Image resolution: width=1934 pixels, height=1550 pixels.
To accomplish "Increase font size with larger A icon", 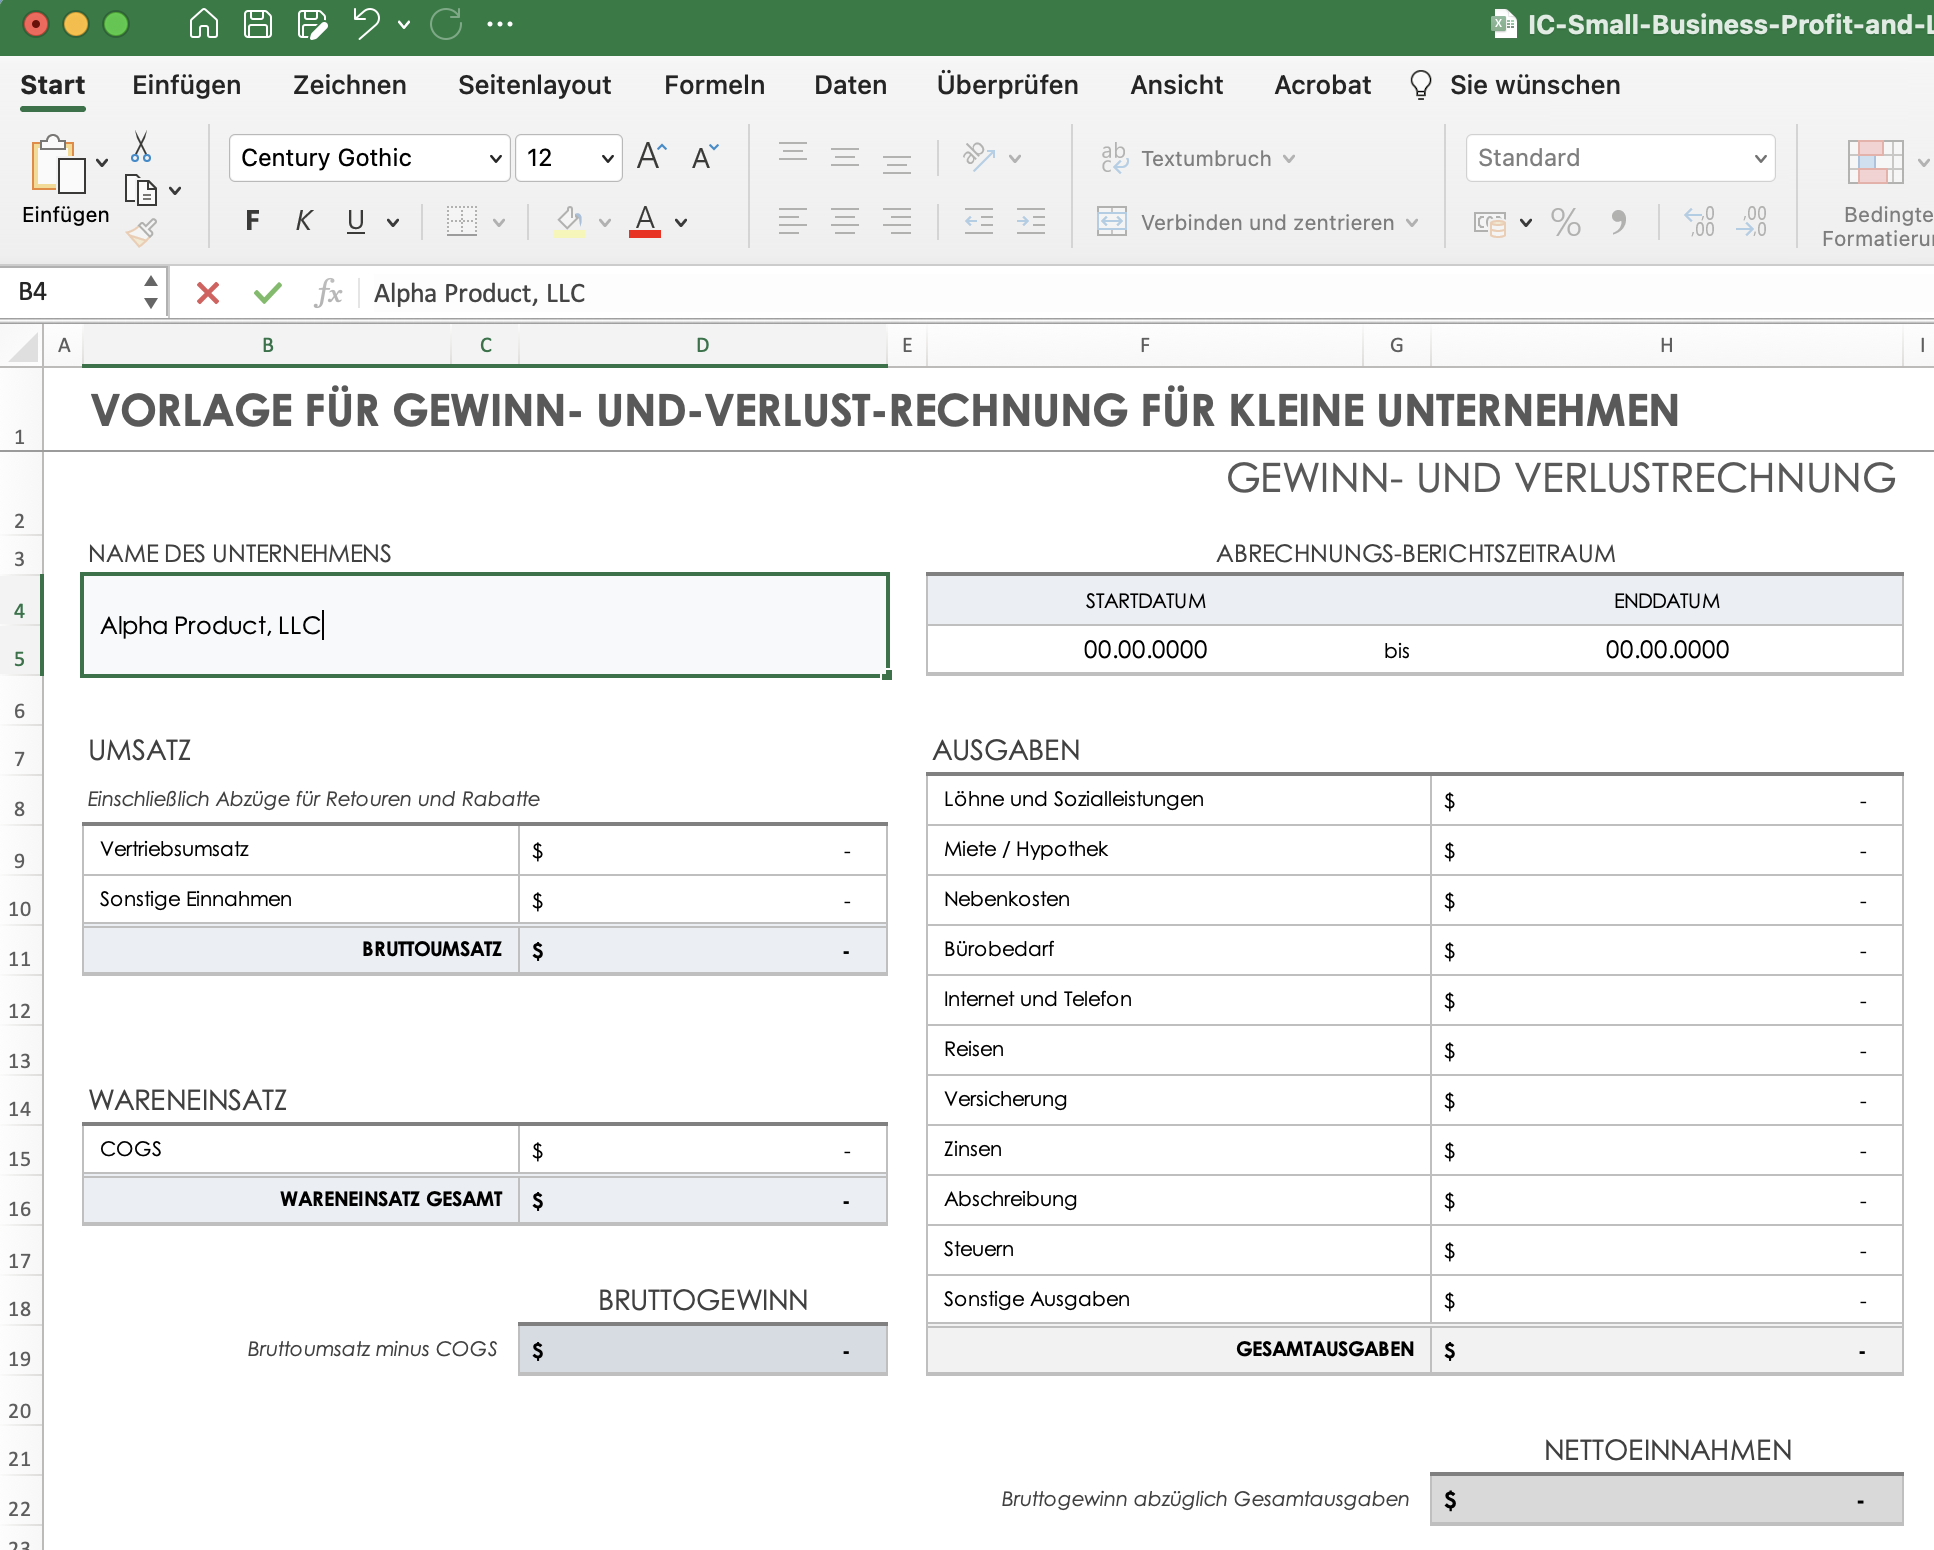I will tap(652, 156).
